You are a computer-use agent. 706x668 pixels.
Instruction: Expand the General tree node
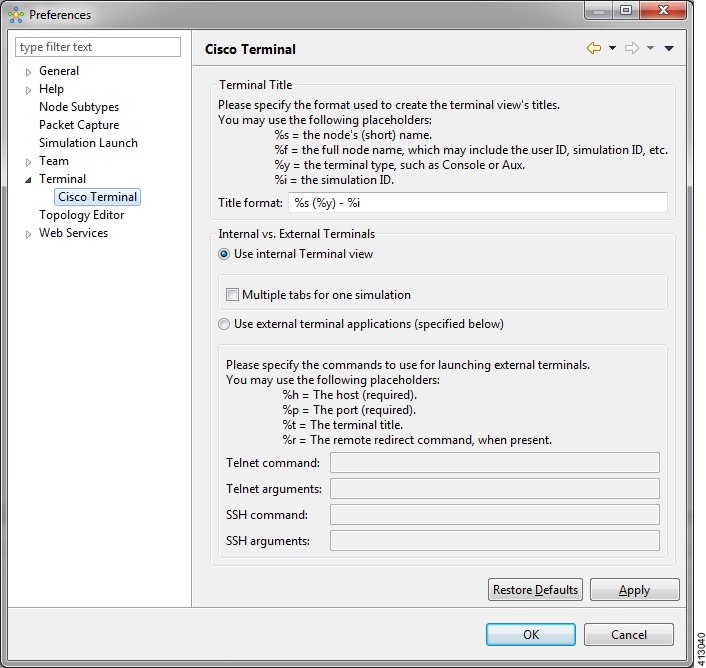[x=28, y=72]
